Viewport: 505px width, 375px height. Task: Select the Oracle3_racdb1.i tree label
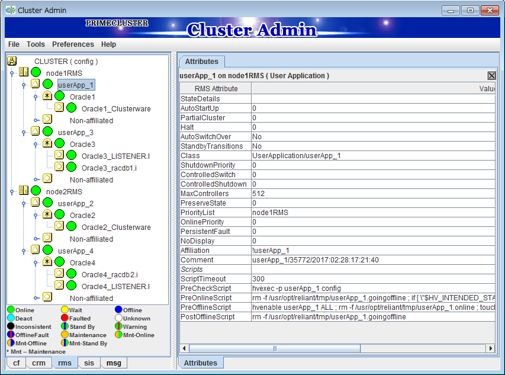pyautogui.click(x=109, y=168)
